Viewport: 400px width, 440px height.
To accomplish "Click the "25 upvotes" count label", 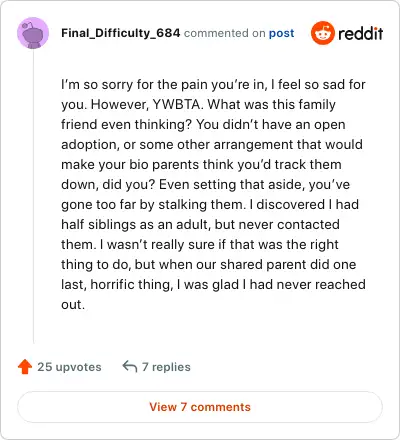I will point(69,367).
